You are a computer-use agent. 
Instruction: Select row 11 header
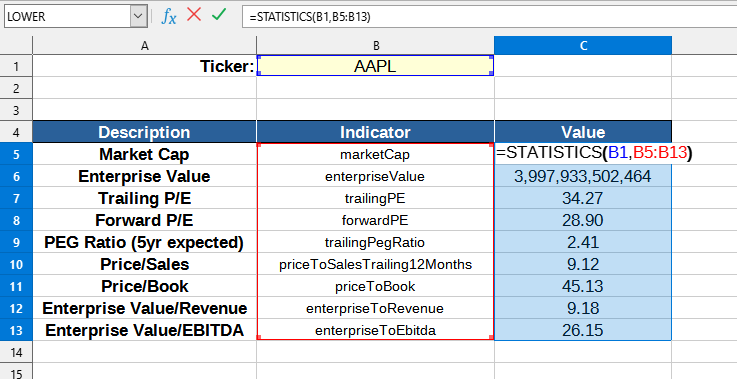(x=16, y=286)
